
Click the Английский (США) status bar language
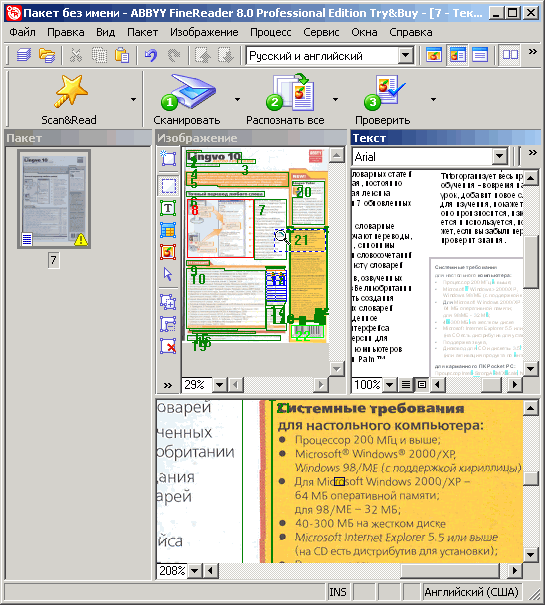471,592
